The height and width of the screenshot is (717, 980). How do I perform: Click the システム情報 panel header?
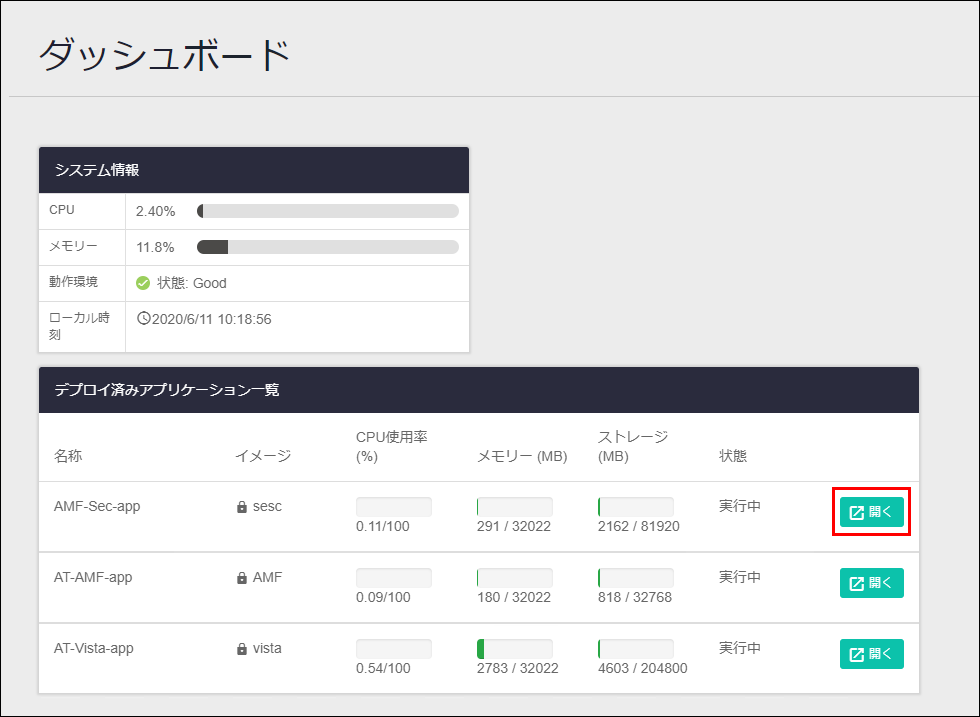tap(254, 170)
